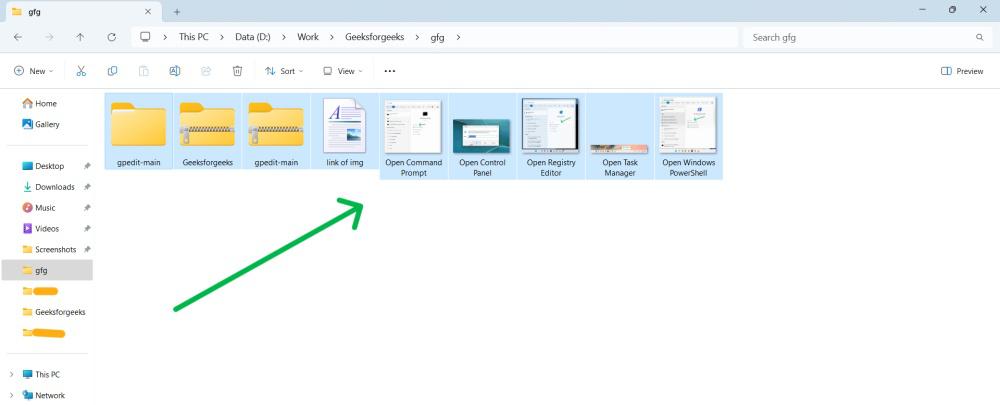
Task: Expand chevron after Work breadcrumb
Action: 332,37
